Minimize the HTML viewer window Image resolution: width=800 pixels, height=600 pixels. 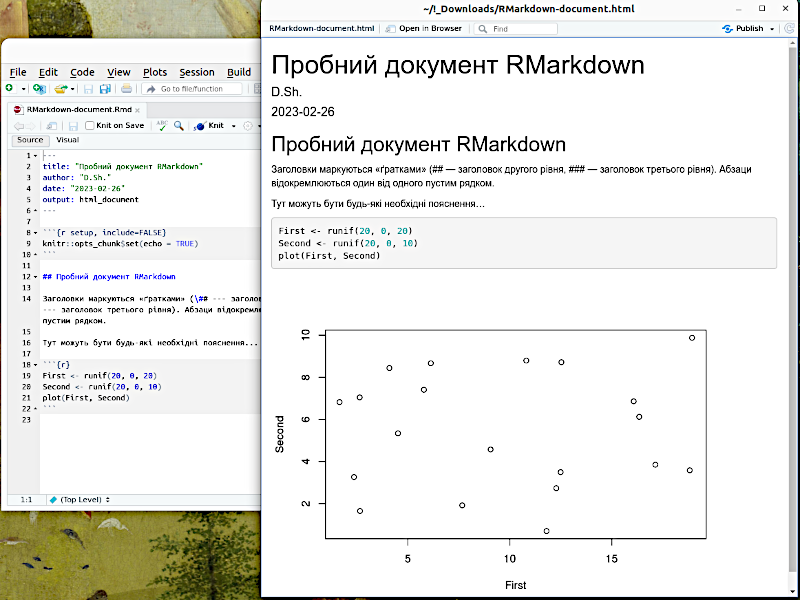pyautogui.click(x=739, y=9)
